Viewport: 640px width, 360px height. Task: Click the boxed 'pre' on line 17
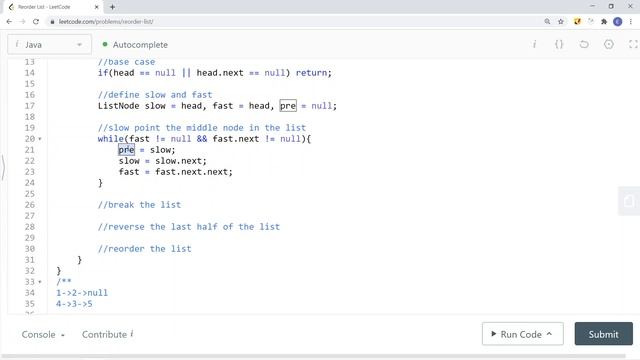tap(288, 106)
